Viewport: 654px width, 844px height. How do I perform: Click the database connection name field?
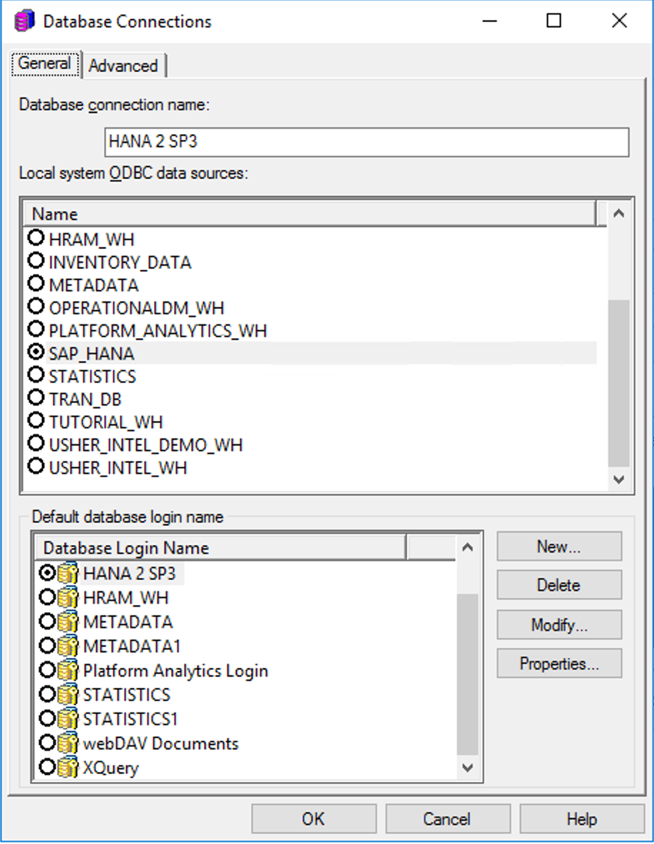pyautogui.click(x=367, y=142)
